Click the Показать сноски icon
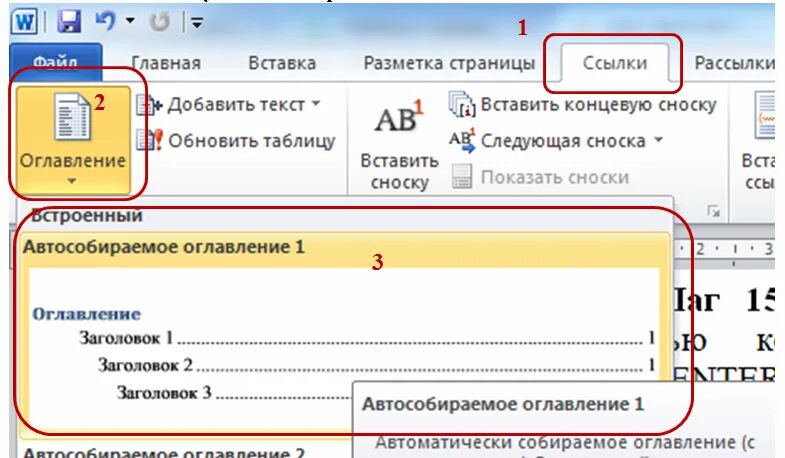Viewport: 785px width, 458px height. 462,177
